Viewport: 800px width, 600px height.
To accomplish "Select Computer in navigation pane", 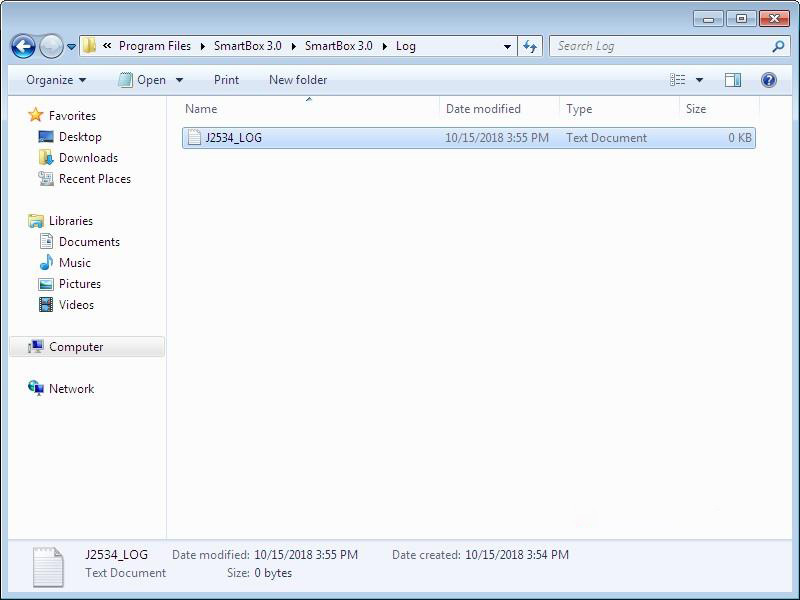I will click(76, 347).
